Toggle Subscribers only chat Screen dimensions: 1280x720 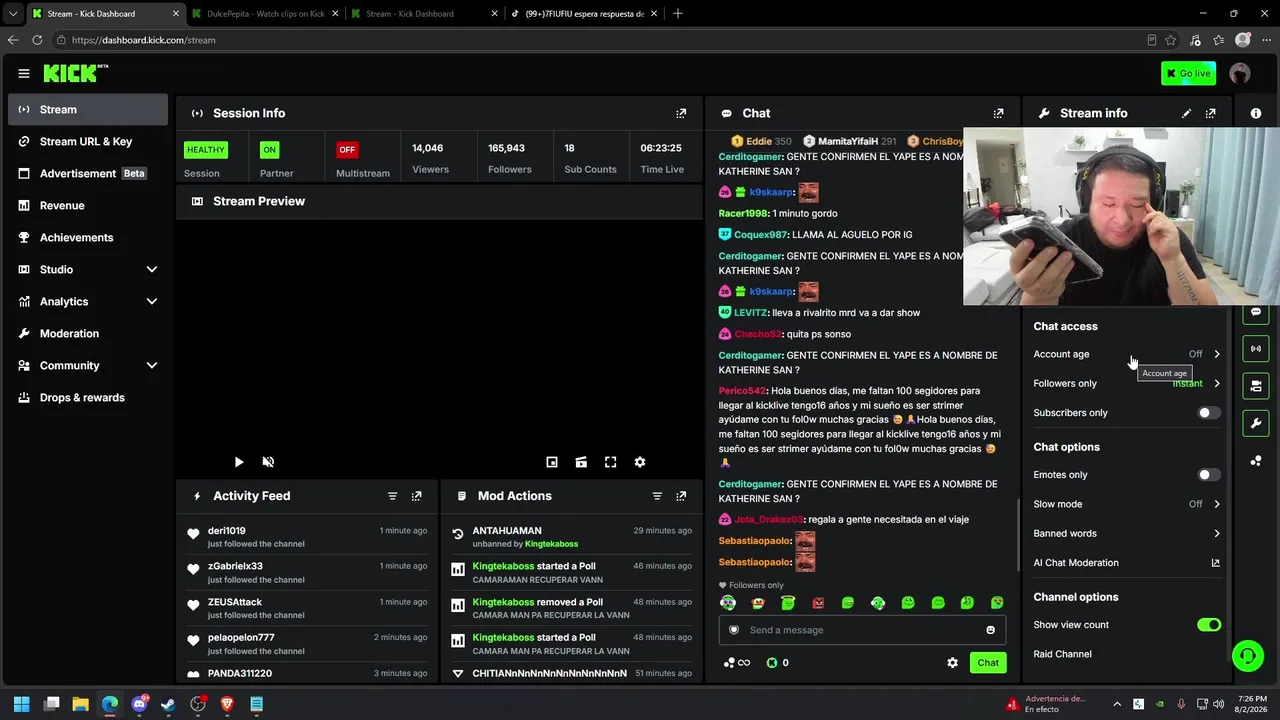tap(1209, 413)
